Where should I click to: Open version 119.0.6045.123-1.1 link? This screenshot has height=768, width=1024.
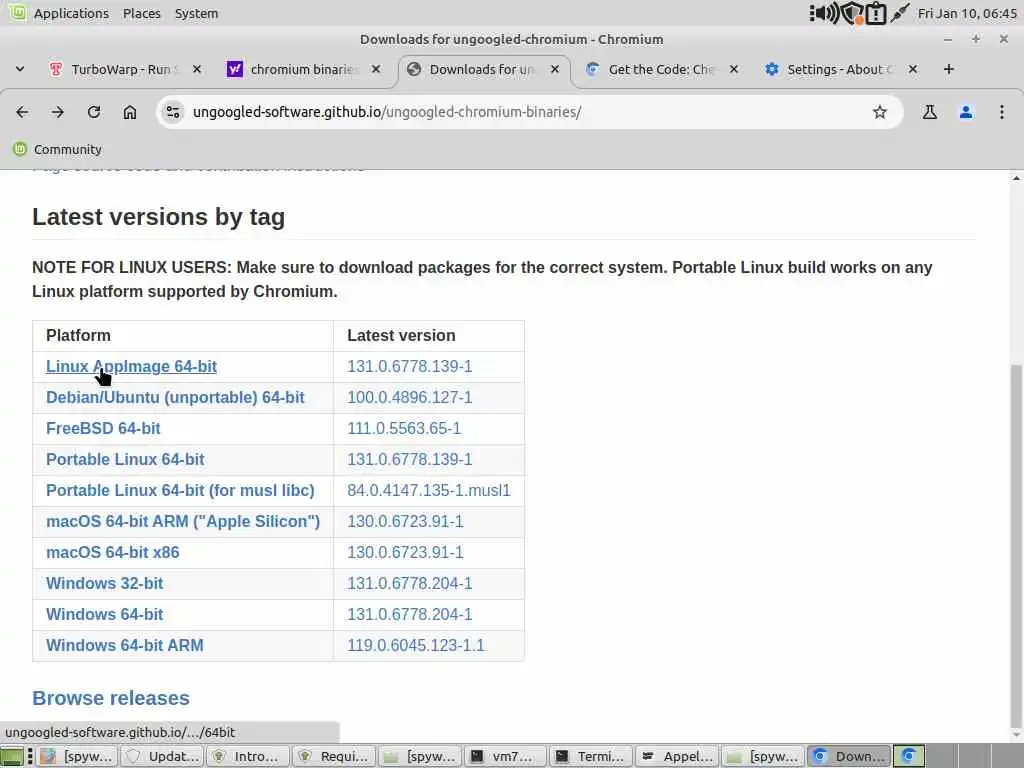click(x=415, y=646)
